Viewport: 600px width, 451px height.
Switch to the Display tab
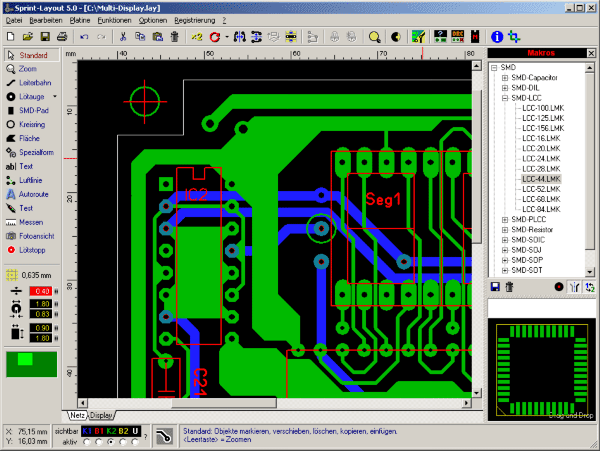103,414
